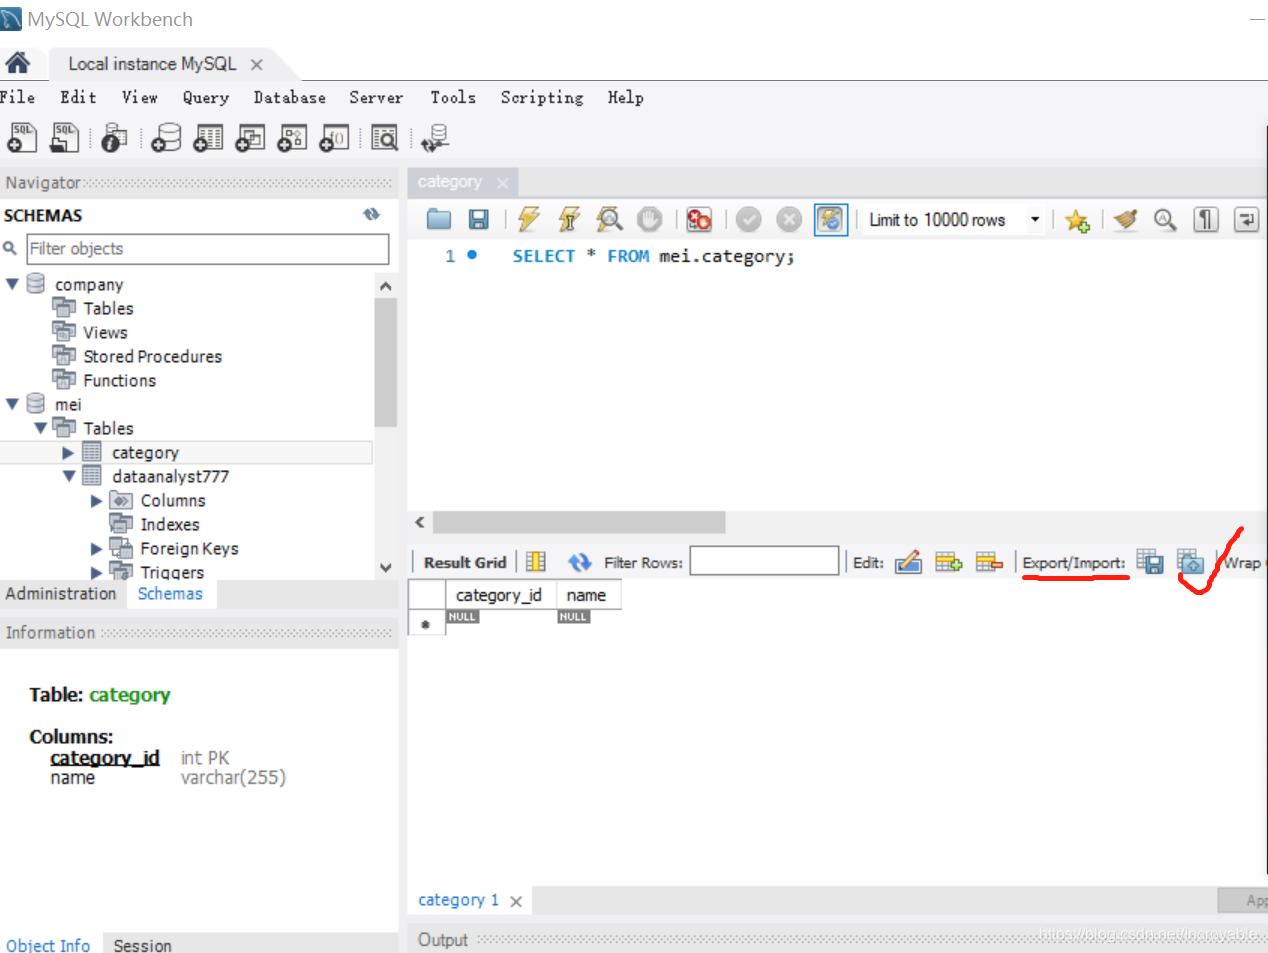Screen dimensions: 1268x953
Task: Toggle auto-commit mode
Action: pyautogui.click(x=830, y=219)
